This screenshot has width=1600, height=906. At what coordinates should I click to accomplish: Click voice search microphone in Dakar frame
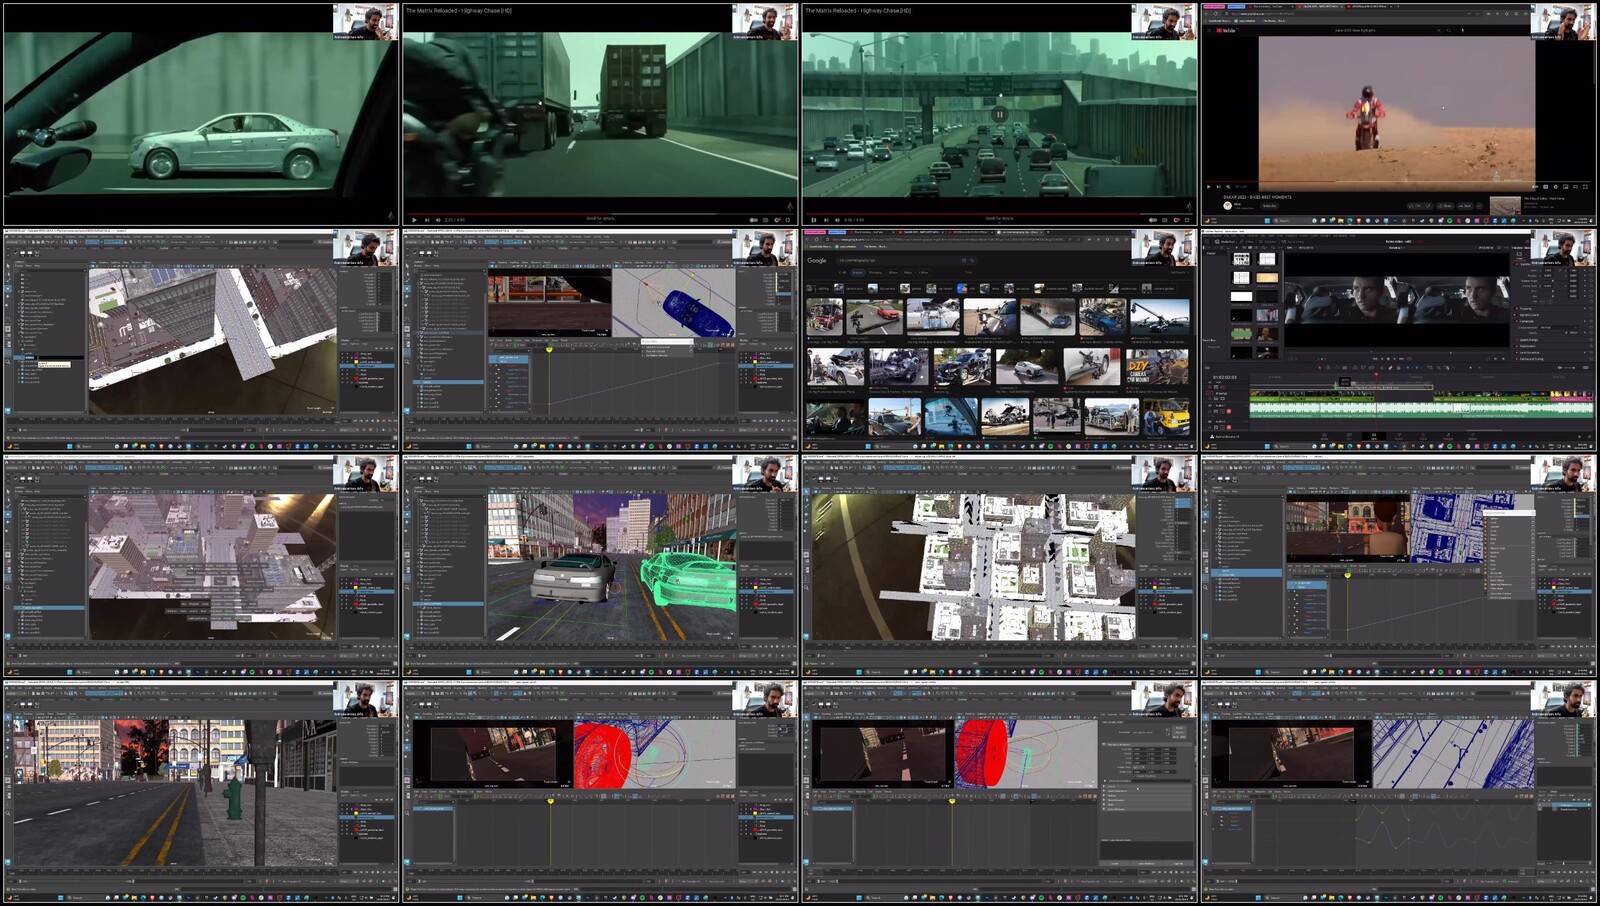[x=1462, y=30]
